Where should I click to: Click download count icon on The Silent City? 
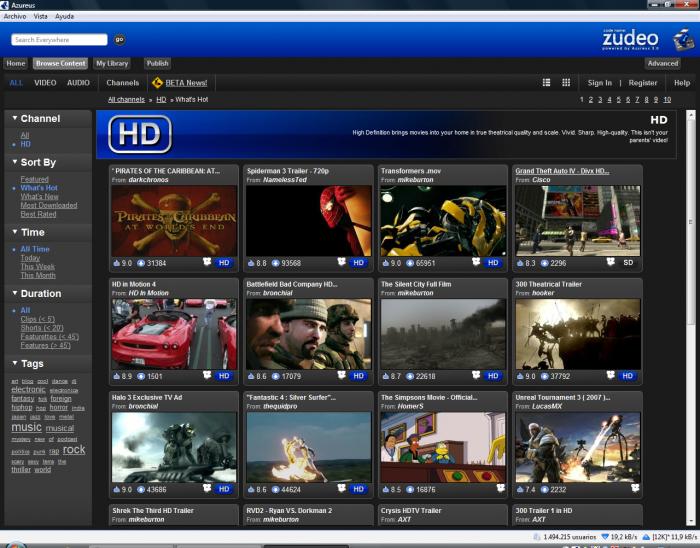click(x=410, y=377)
